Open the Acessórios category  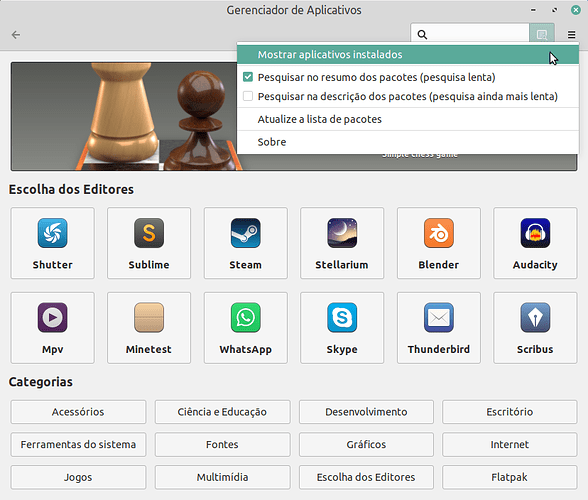pyautogui.click(x=78, y=412)
